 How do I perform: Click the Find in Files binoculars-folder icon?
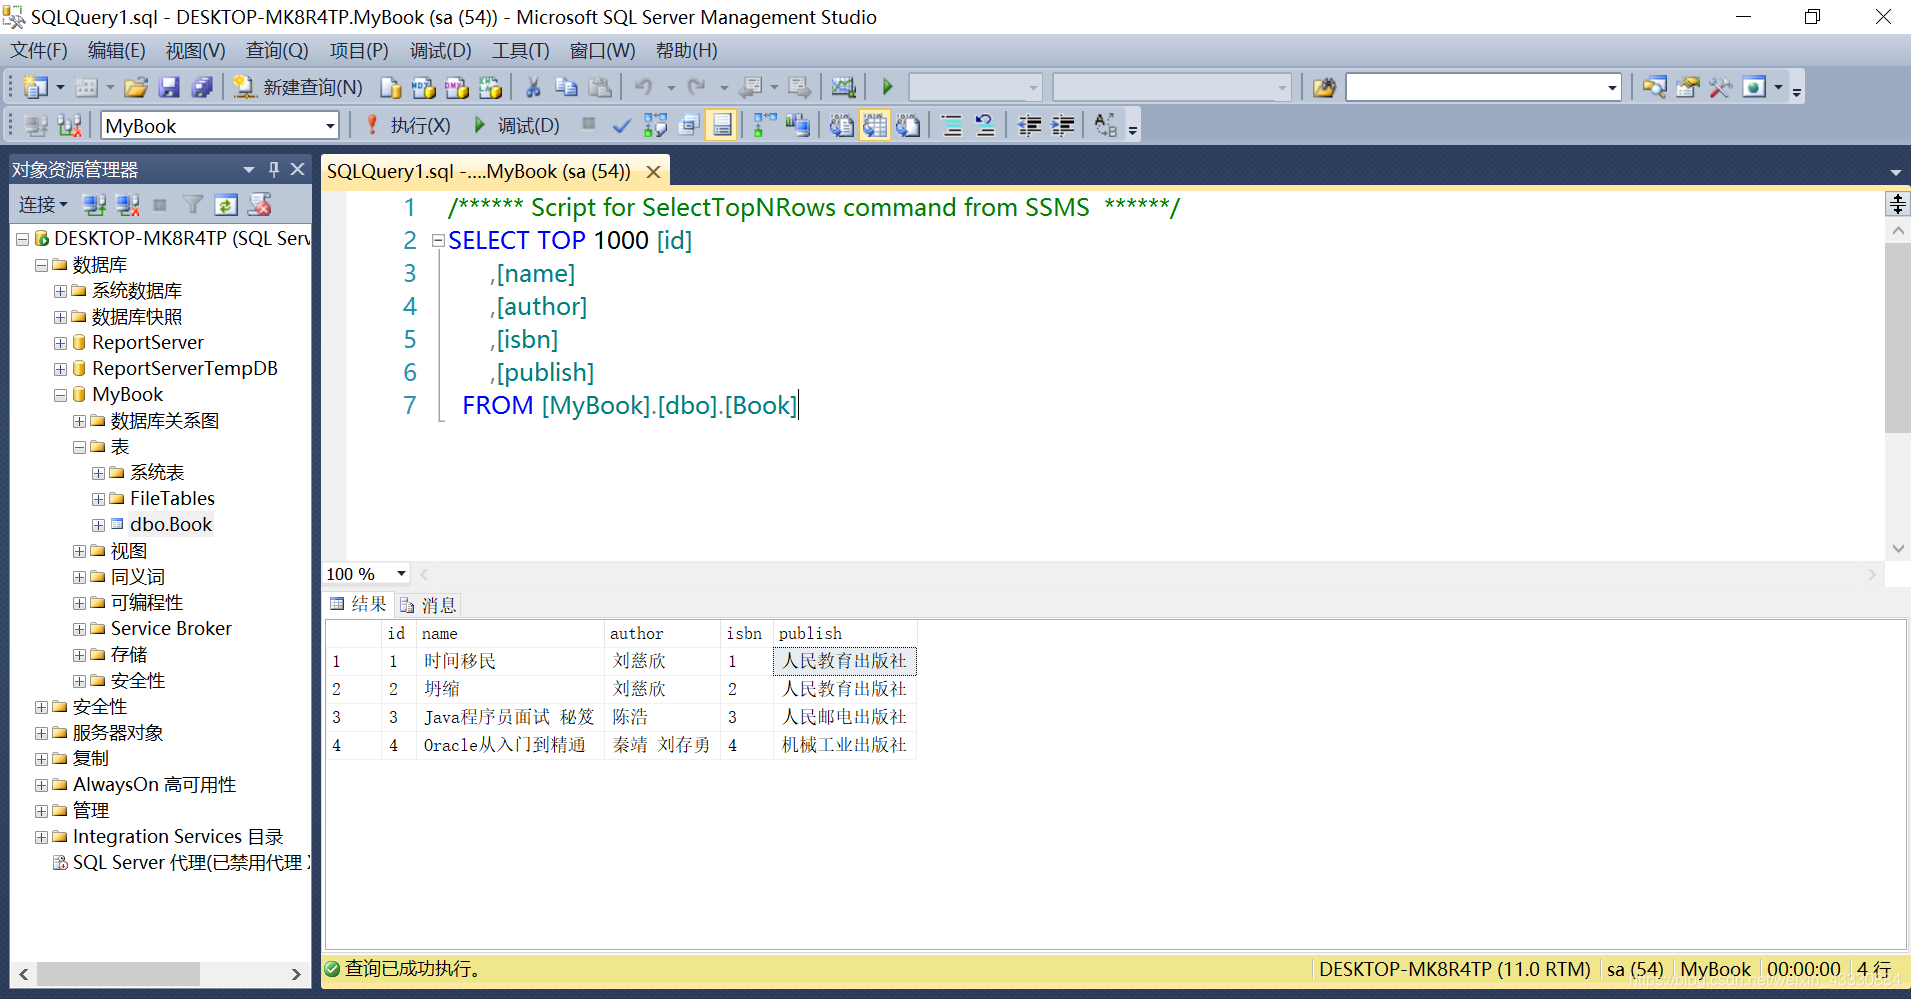click(x=1324, y=88)
